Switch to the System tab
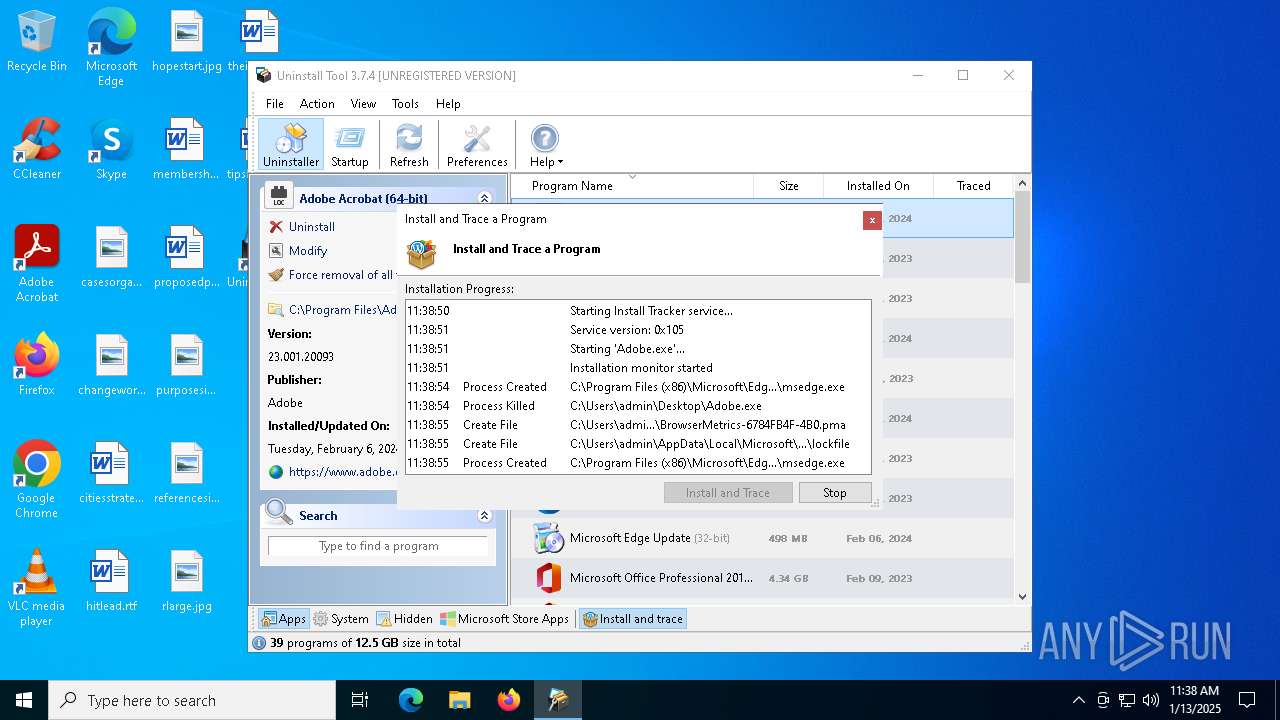The image size is (1280, 720). coord(340,619)
